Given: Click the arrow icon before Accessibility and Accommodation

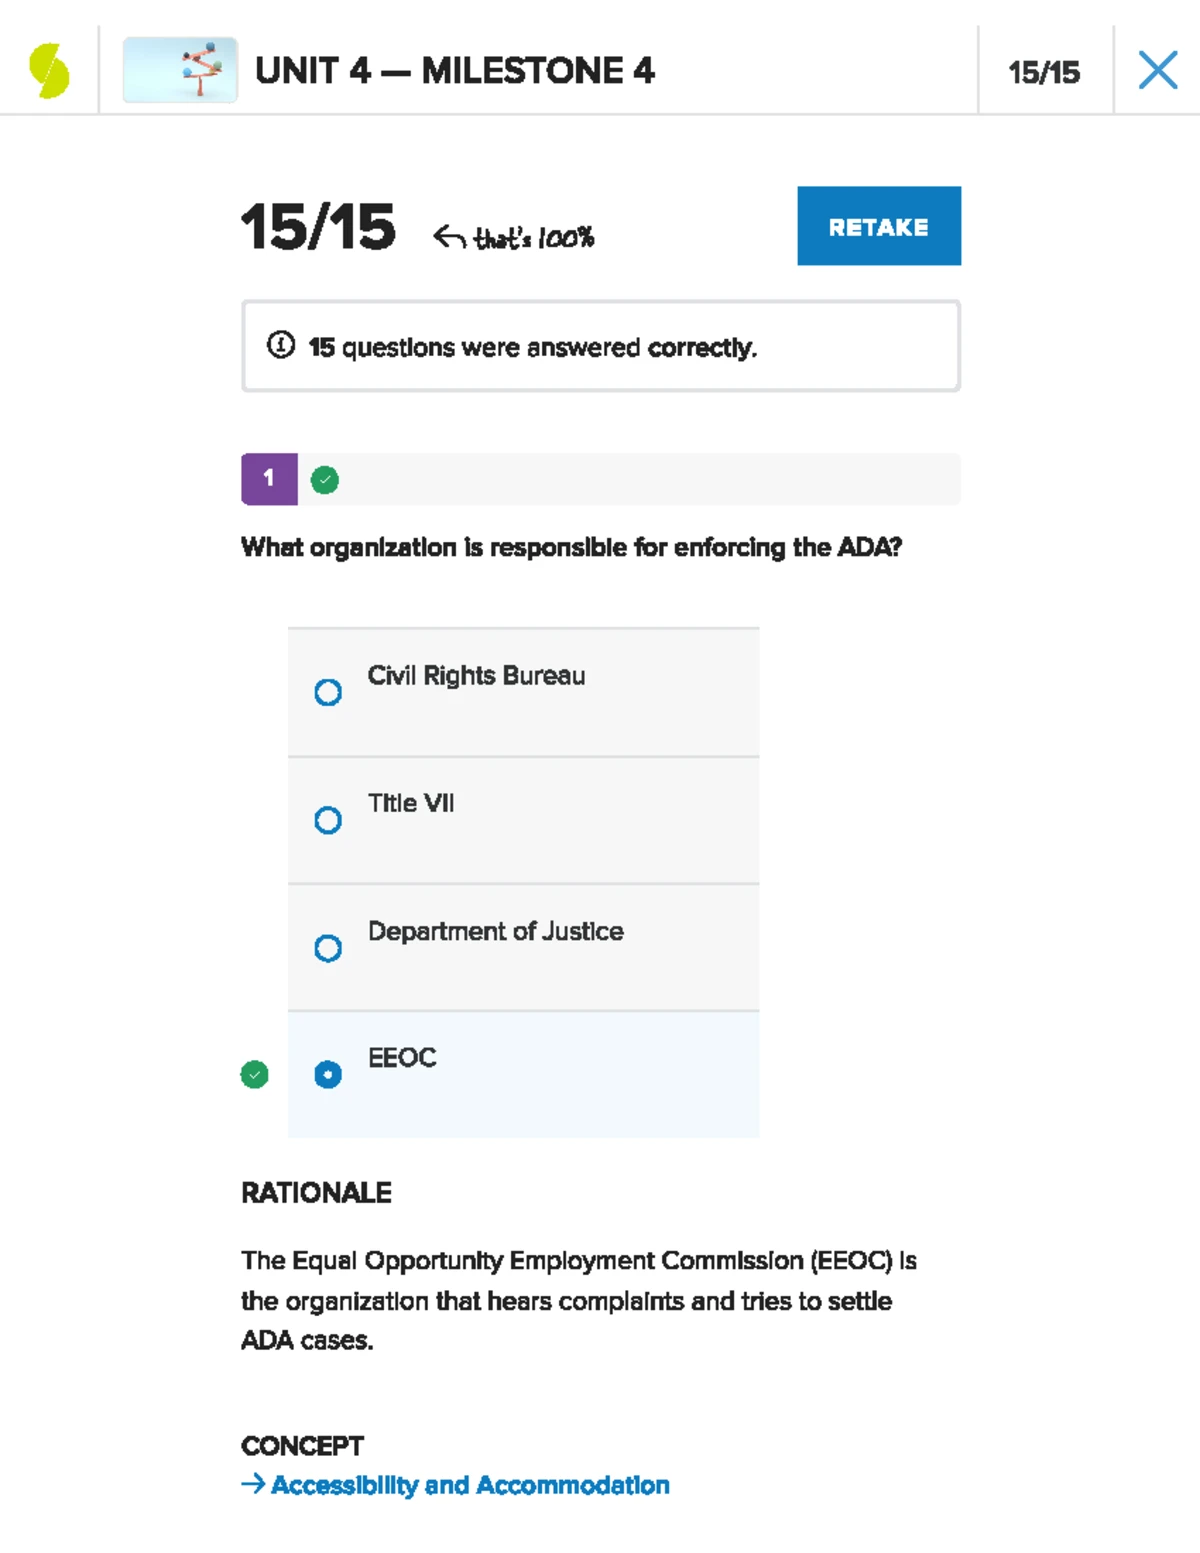Looking at the screenshot, I should [252, 1485].
